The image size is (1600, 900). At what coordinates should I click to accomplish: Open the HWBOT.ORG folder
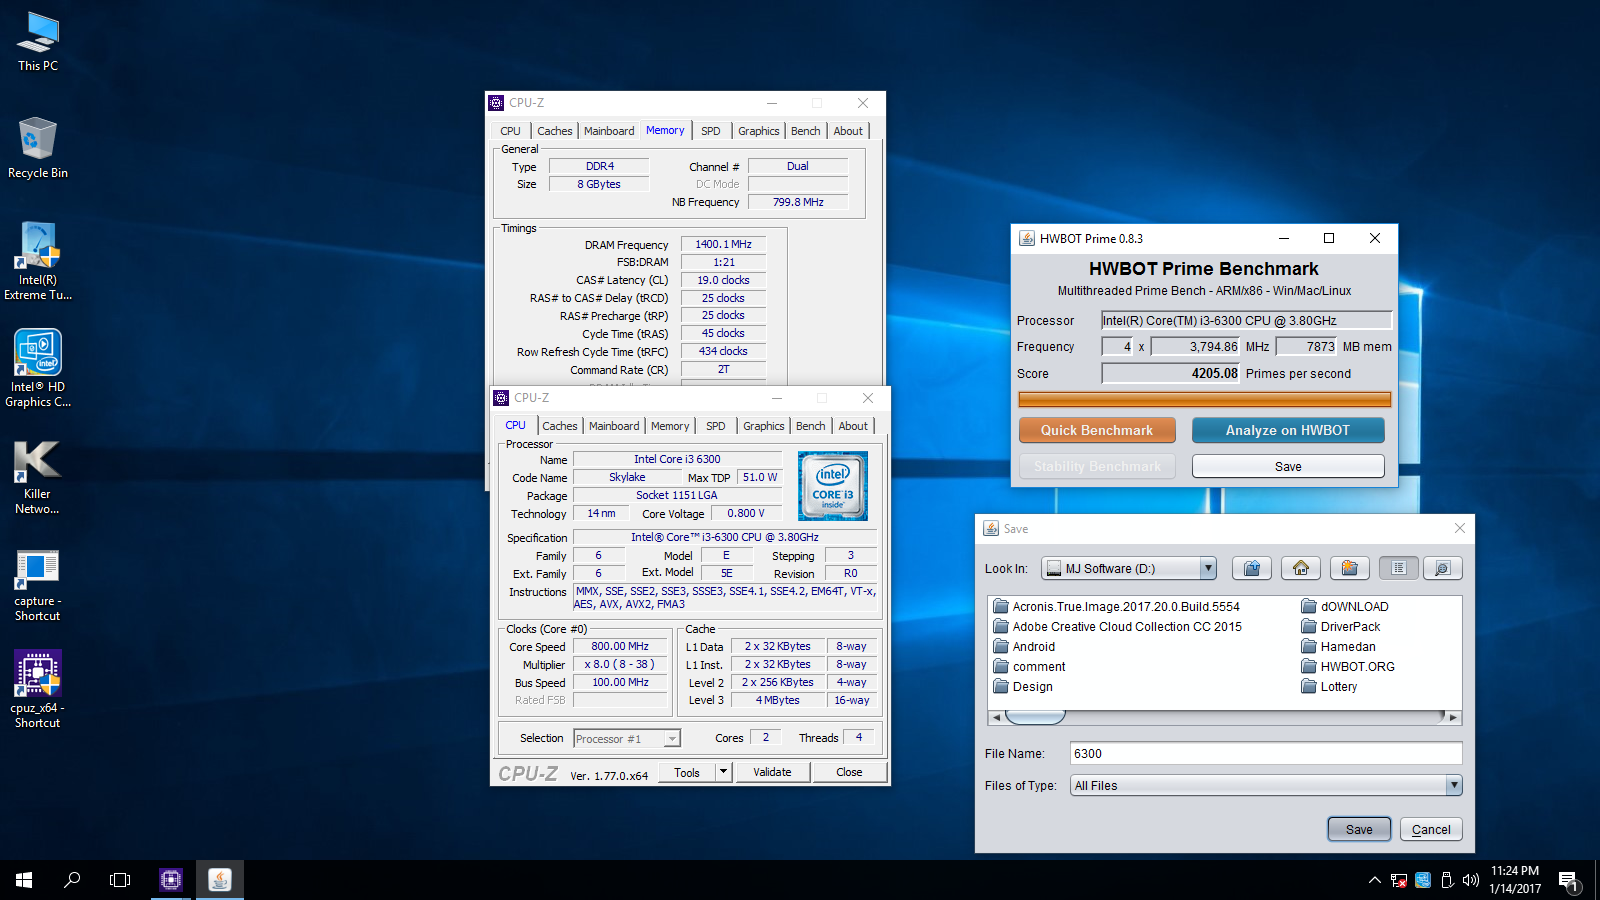(x=1348, y=667)
